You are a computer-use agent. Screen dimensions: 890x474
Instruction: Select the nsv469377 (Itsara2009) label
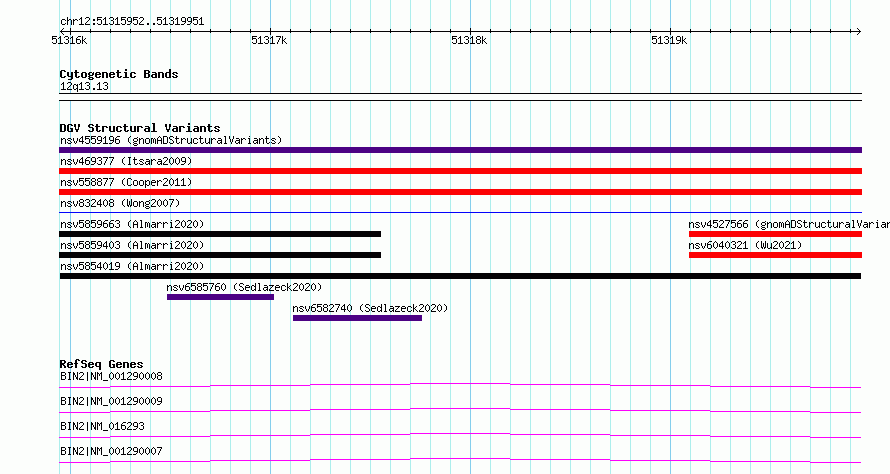click(126, 161)
